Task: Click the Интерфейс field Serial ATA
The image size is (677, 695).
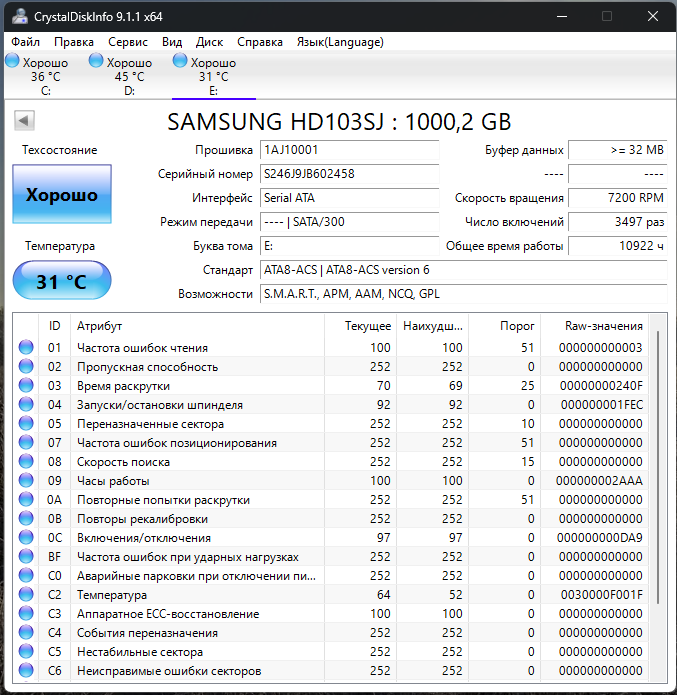Action: coord(349,198)
